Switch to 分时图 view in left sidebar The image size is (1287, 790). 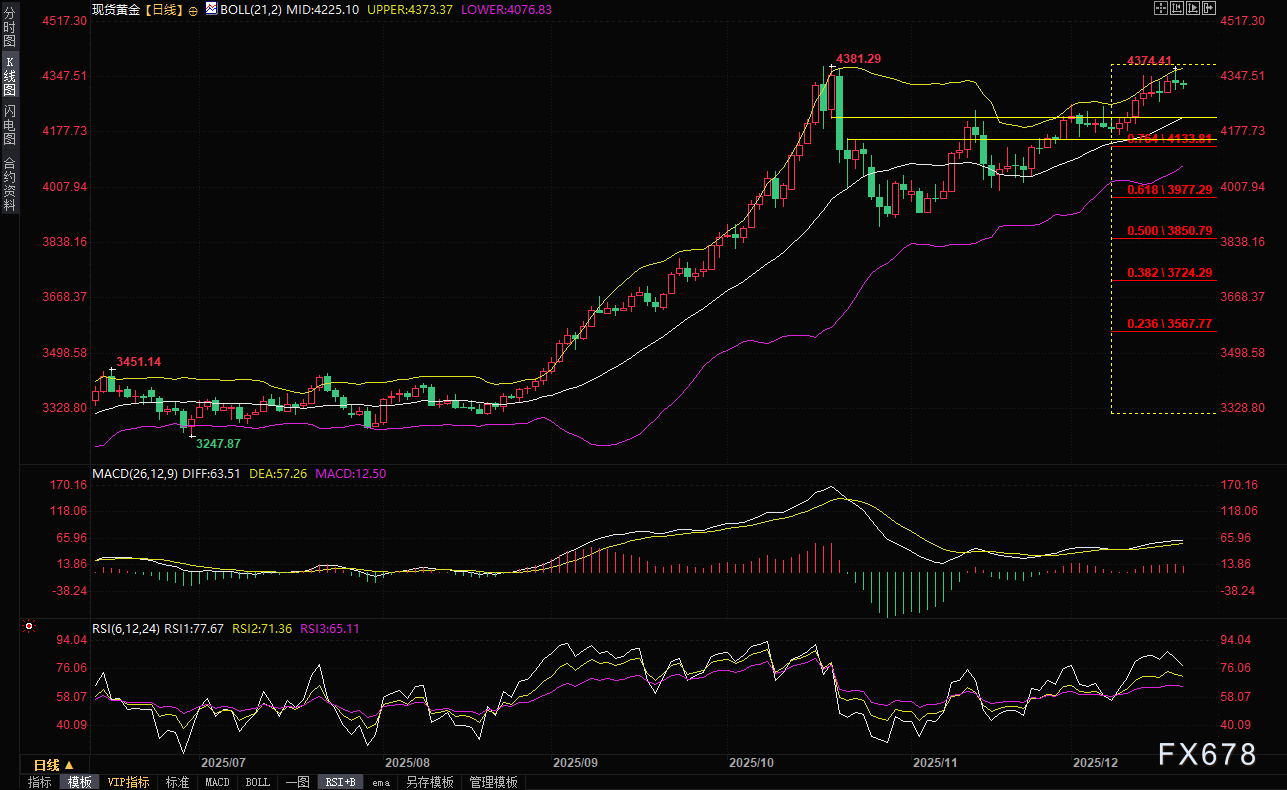click(9, 26)
